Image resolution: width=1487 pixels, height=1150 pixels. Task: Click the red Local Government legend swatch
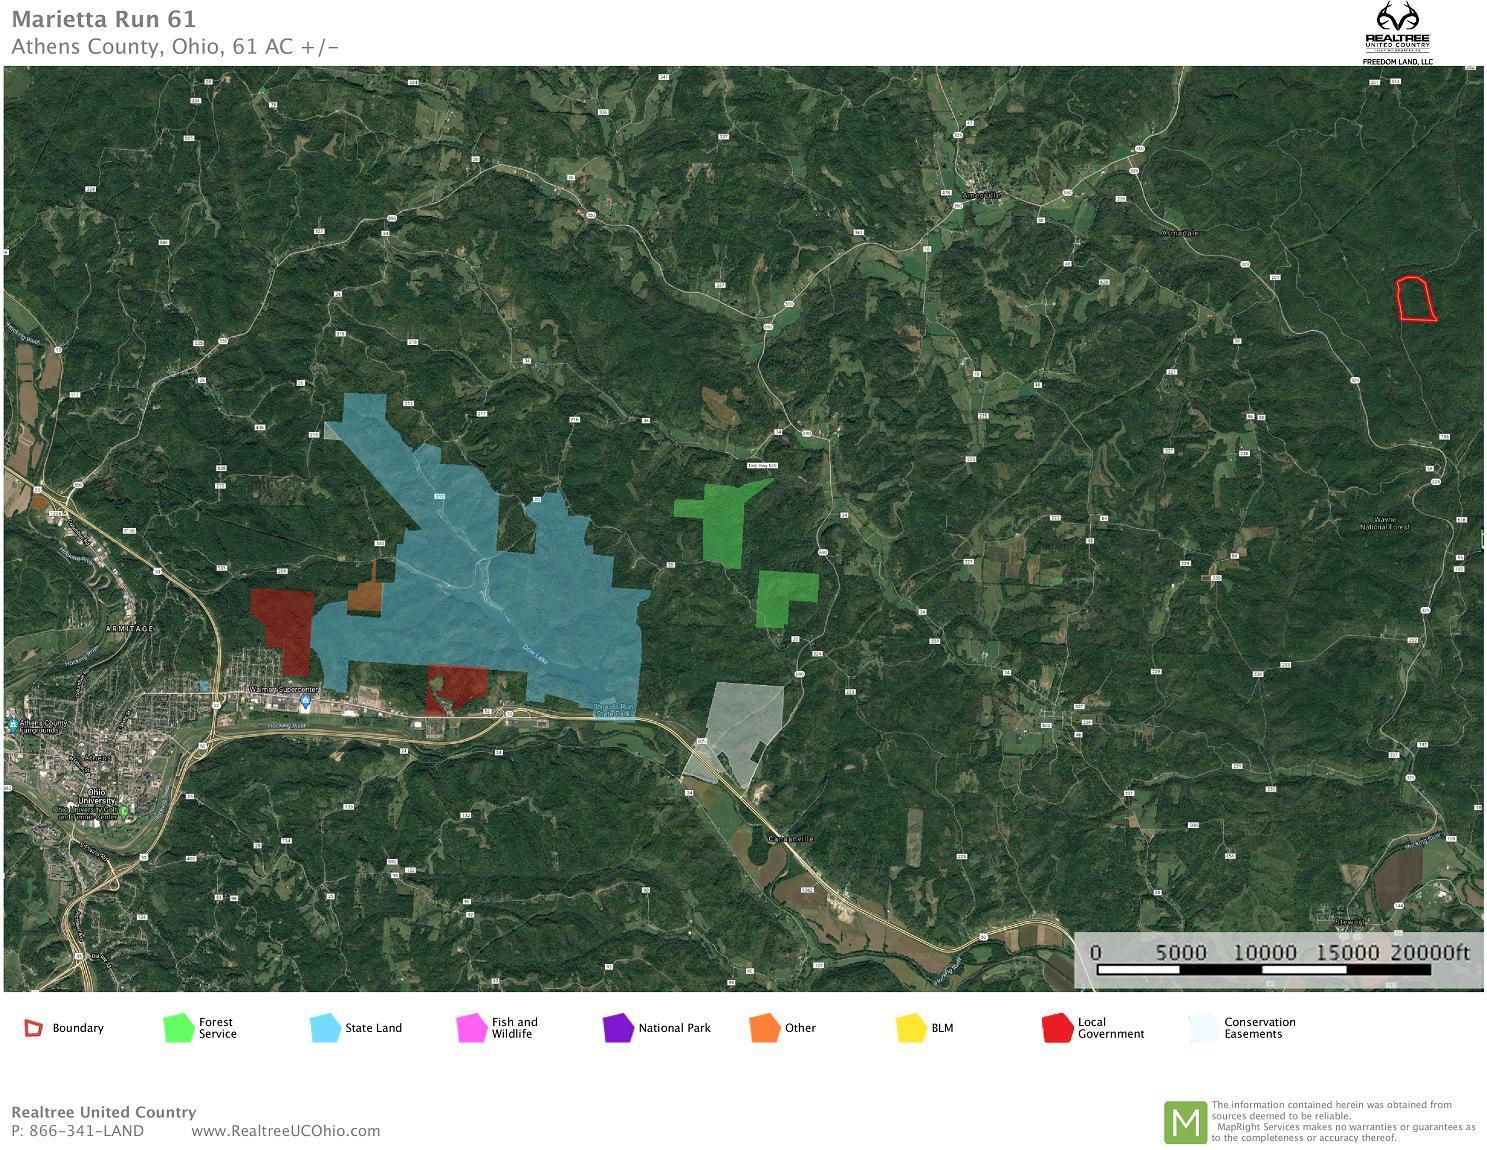click(1057, 1028)
